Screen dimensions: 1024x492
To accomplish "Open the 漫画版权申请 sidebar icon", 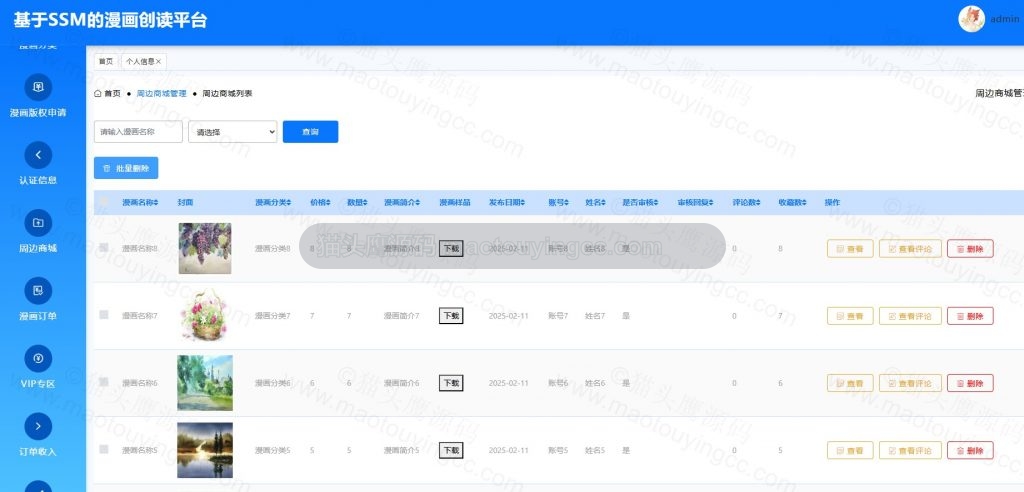I will point(38,87).
